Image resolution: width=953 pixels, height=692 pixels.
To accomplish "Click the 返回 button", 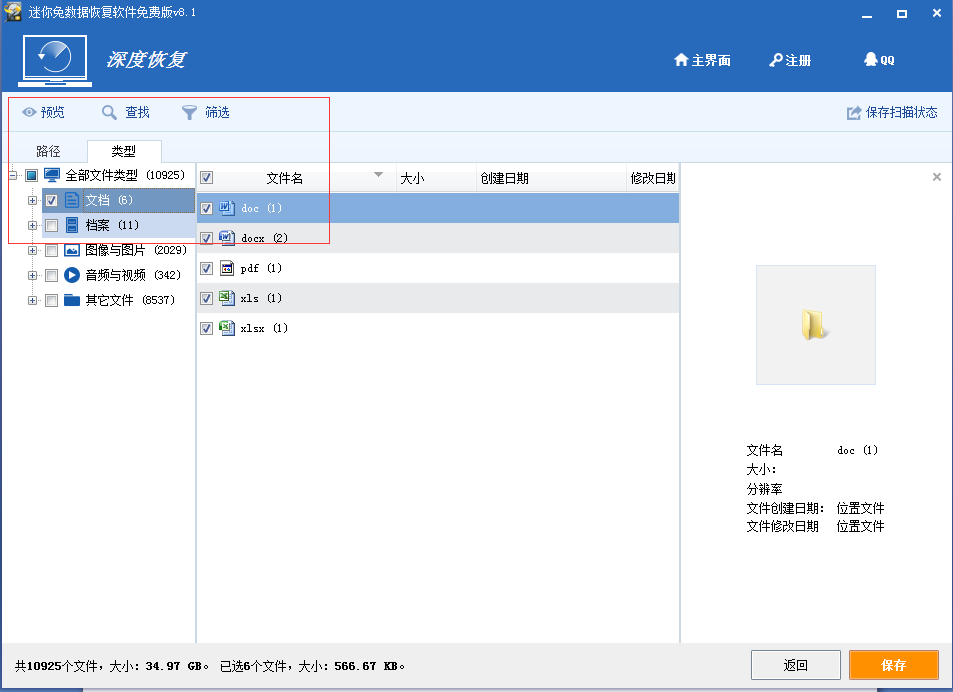I will click(x=796, y=665).
